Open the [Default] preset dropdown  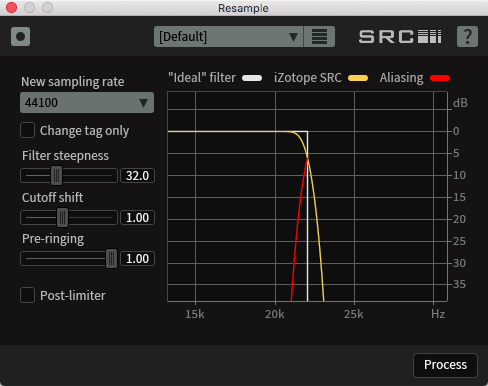point(229,36)
